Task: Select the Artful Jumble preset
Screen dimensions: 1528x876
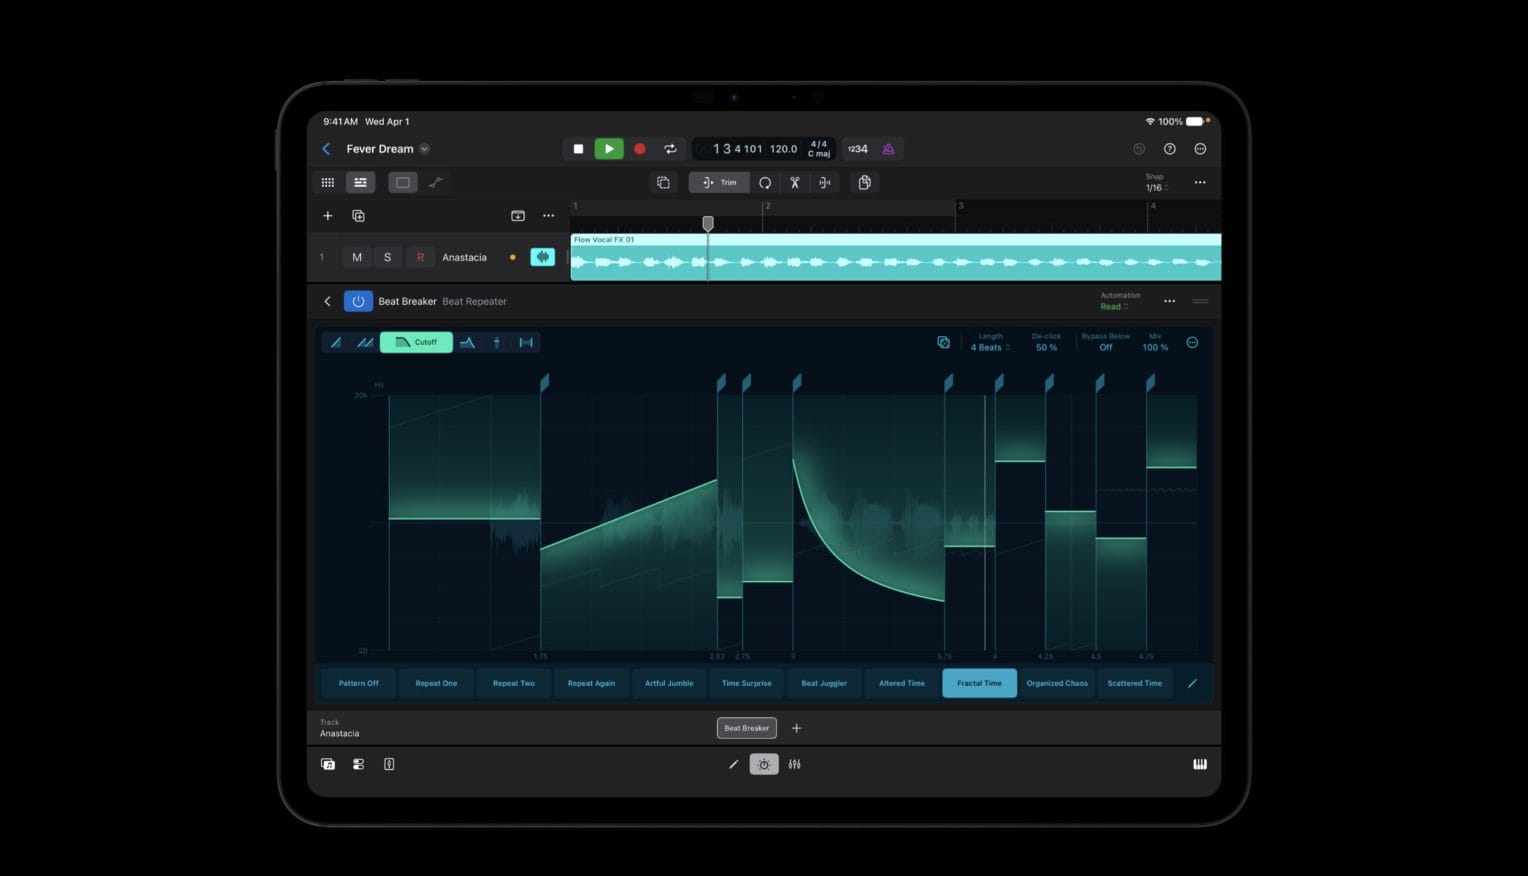Action: click(669, 683)
